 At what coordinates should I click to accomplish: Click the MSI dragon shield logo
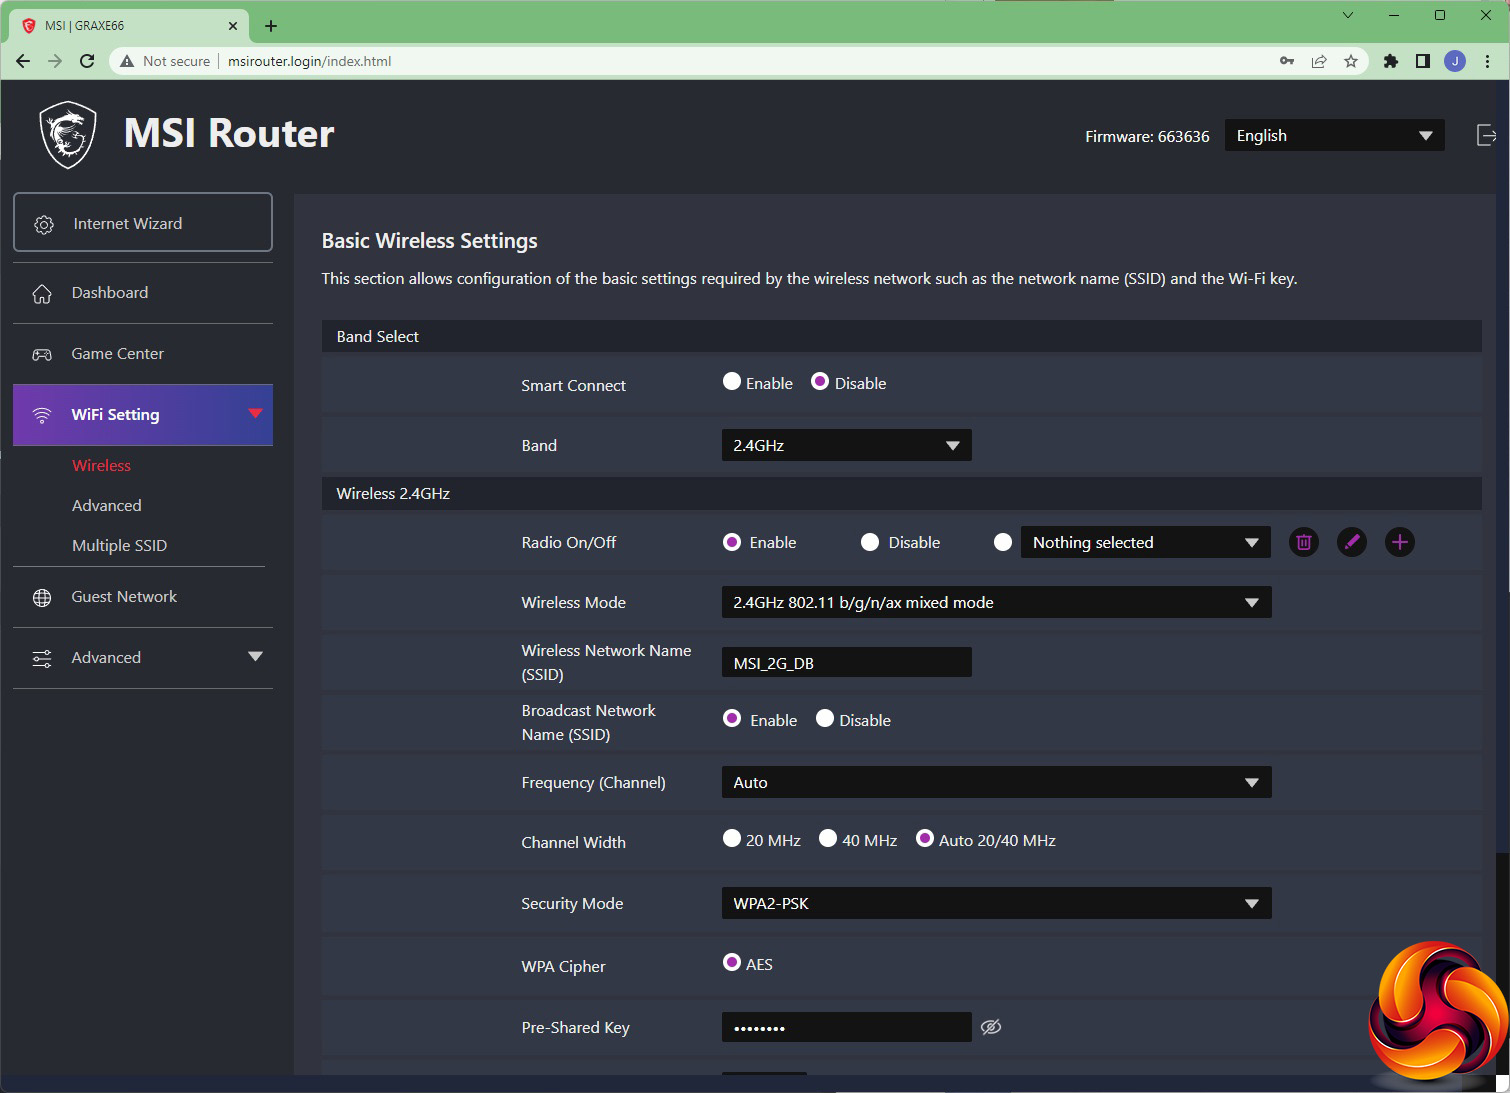click(x=68, y=135)
